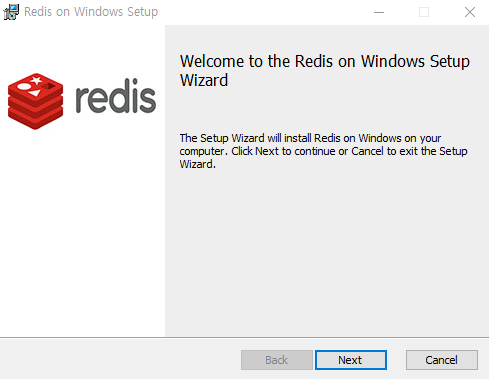Click the grayed-out maximize button
The width and height of the screenshot is (489, 379).
tap(424, 12)
